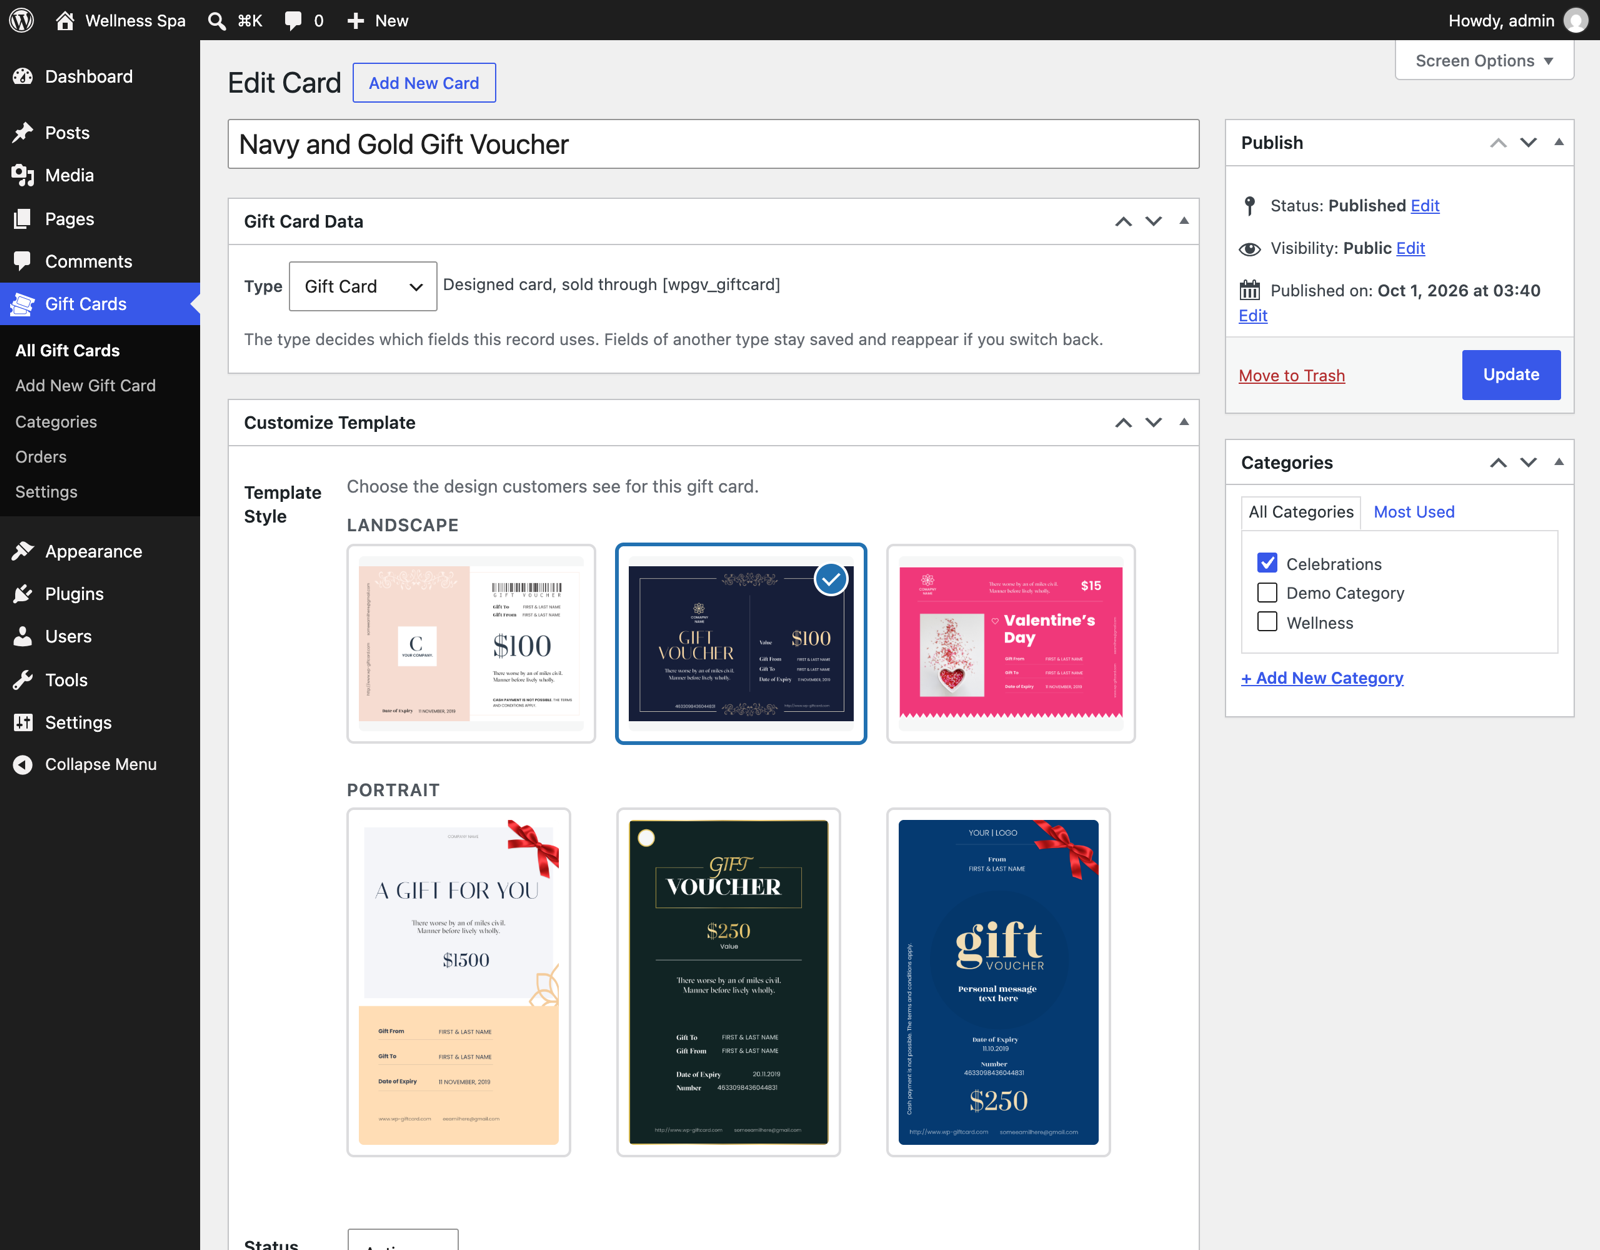Click the plus New icon in admin bar
Image resolution: width=1600 pixels, height=1250 pixels.
pyautogui.click(x=355, y=20)
